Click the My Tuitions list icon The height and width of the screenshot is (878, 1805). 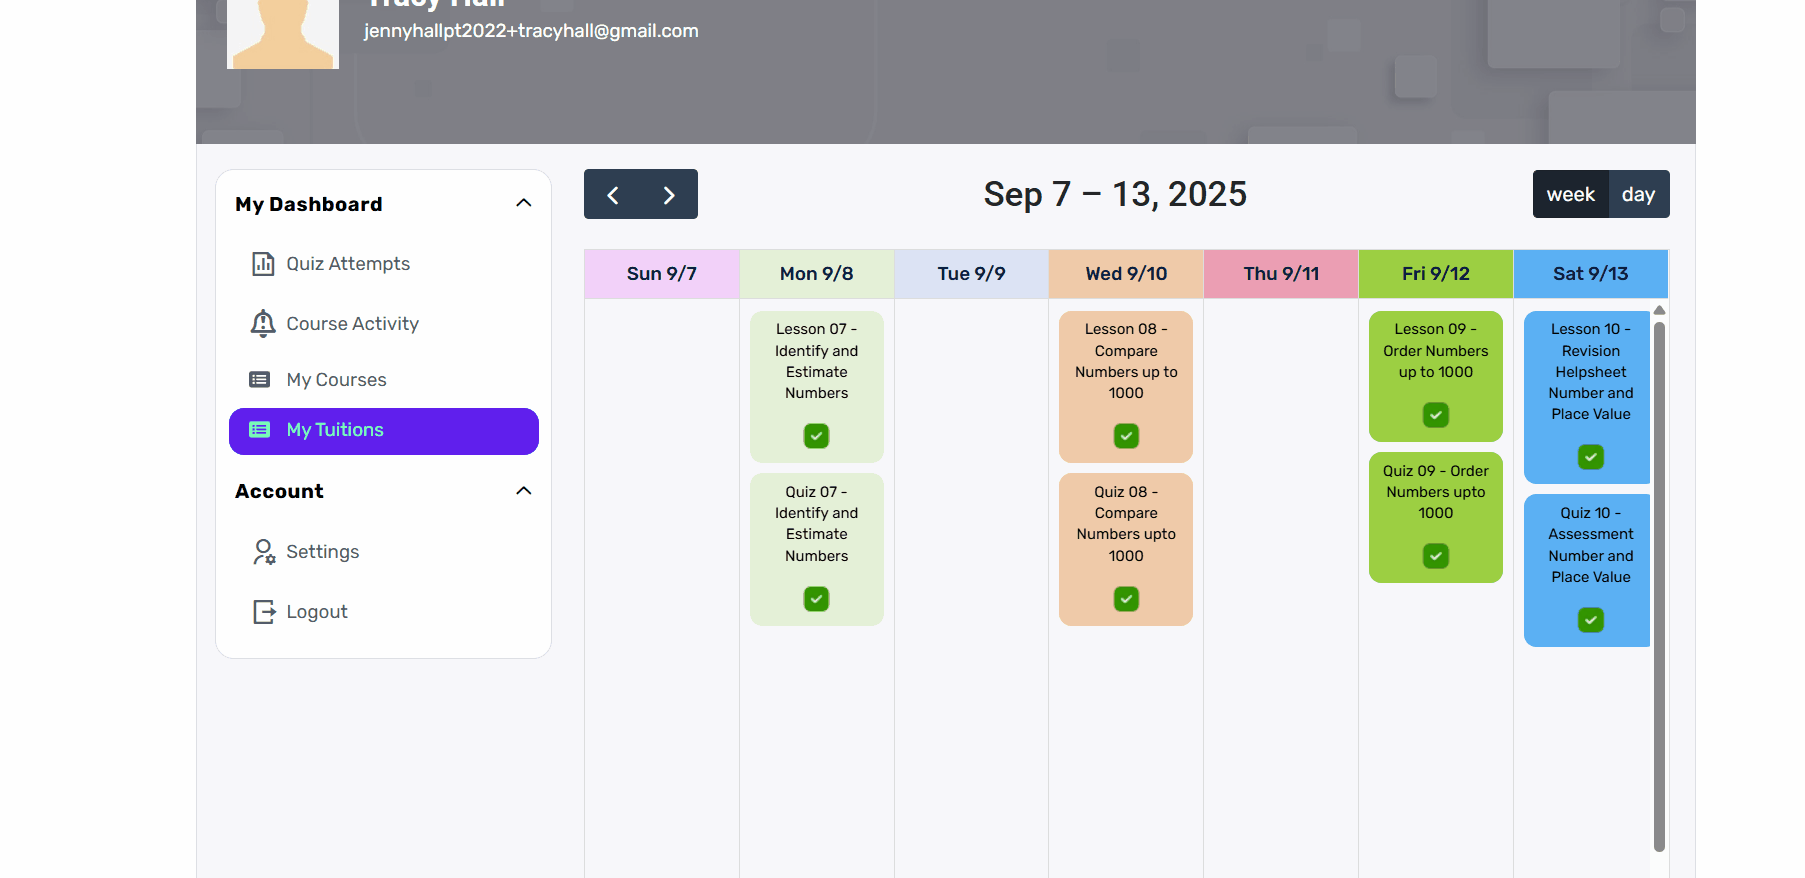260,430
